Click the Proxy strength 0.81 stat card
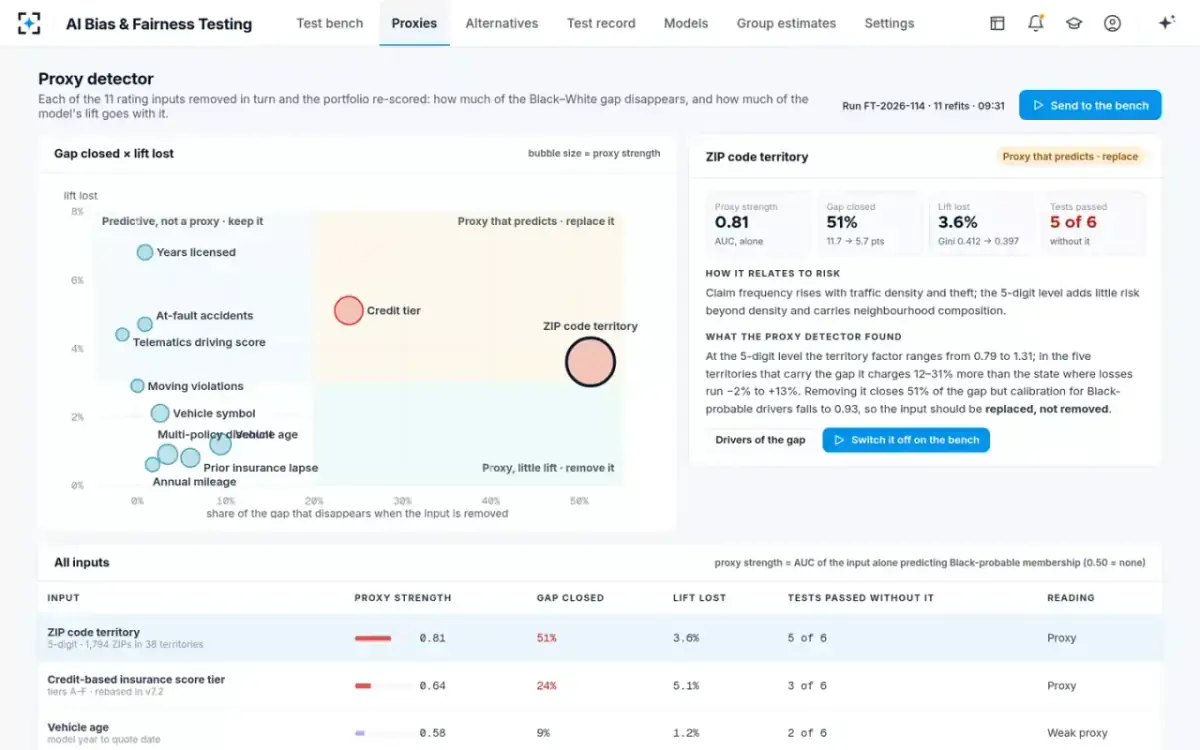Viewport: 1200px width, 750px height. coord(759,225)
